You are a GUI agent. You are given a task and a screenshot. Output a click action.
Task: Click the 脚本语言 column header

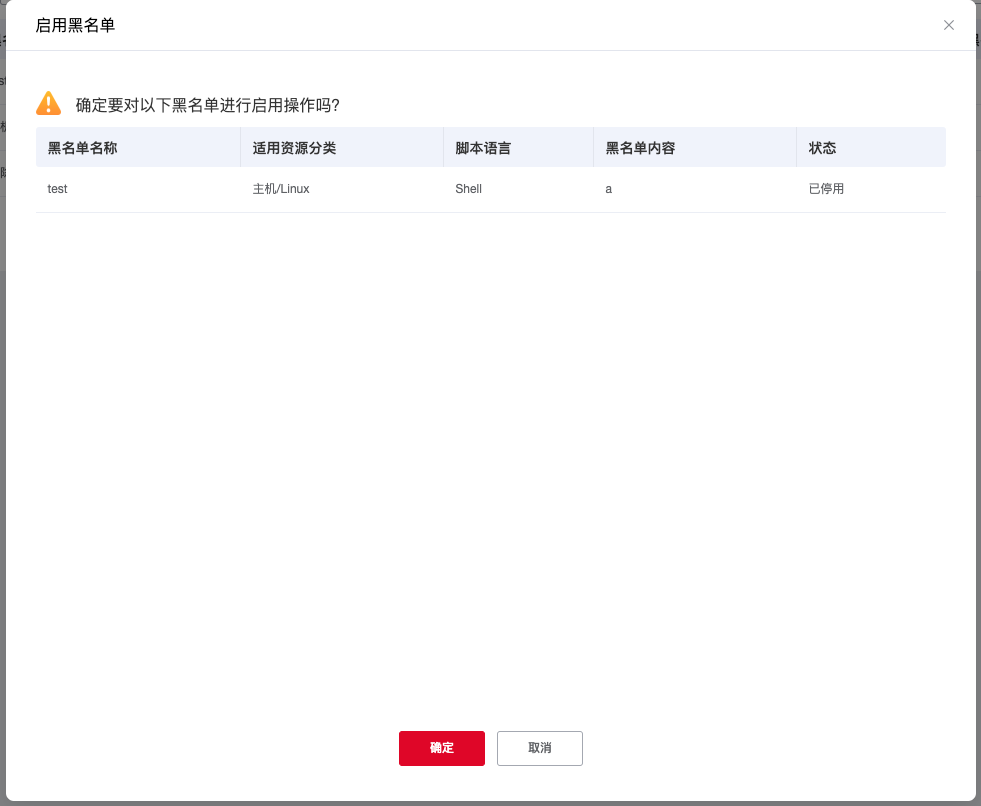tap(483, 148)
